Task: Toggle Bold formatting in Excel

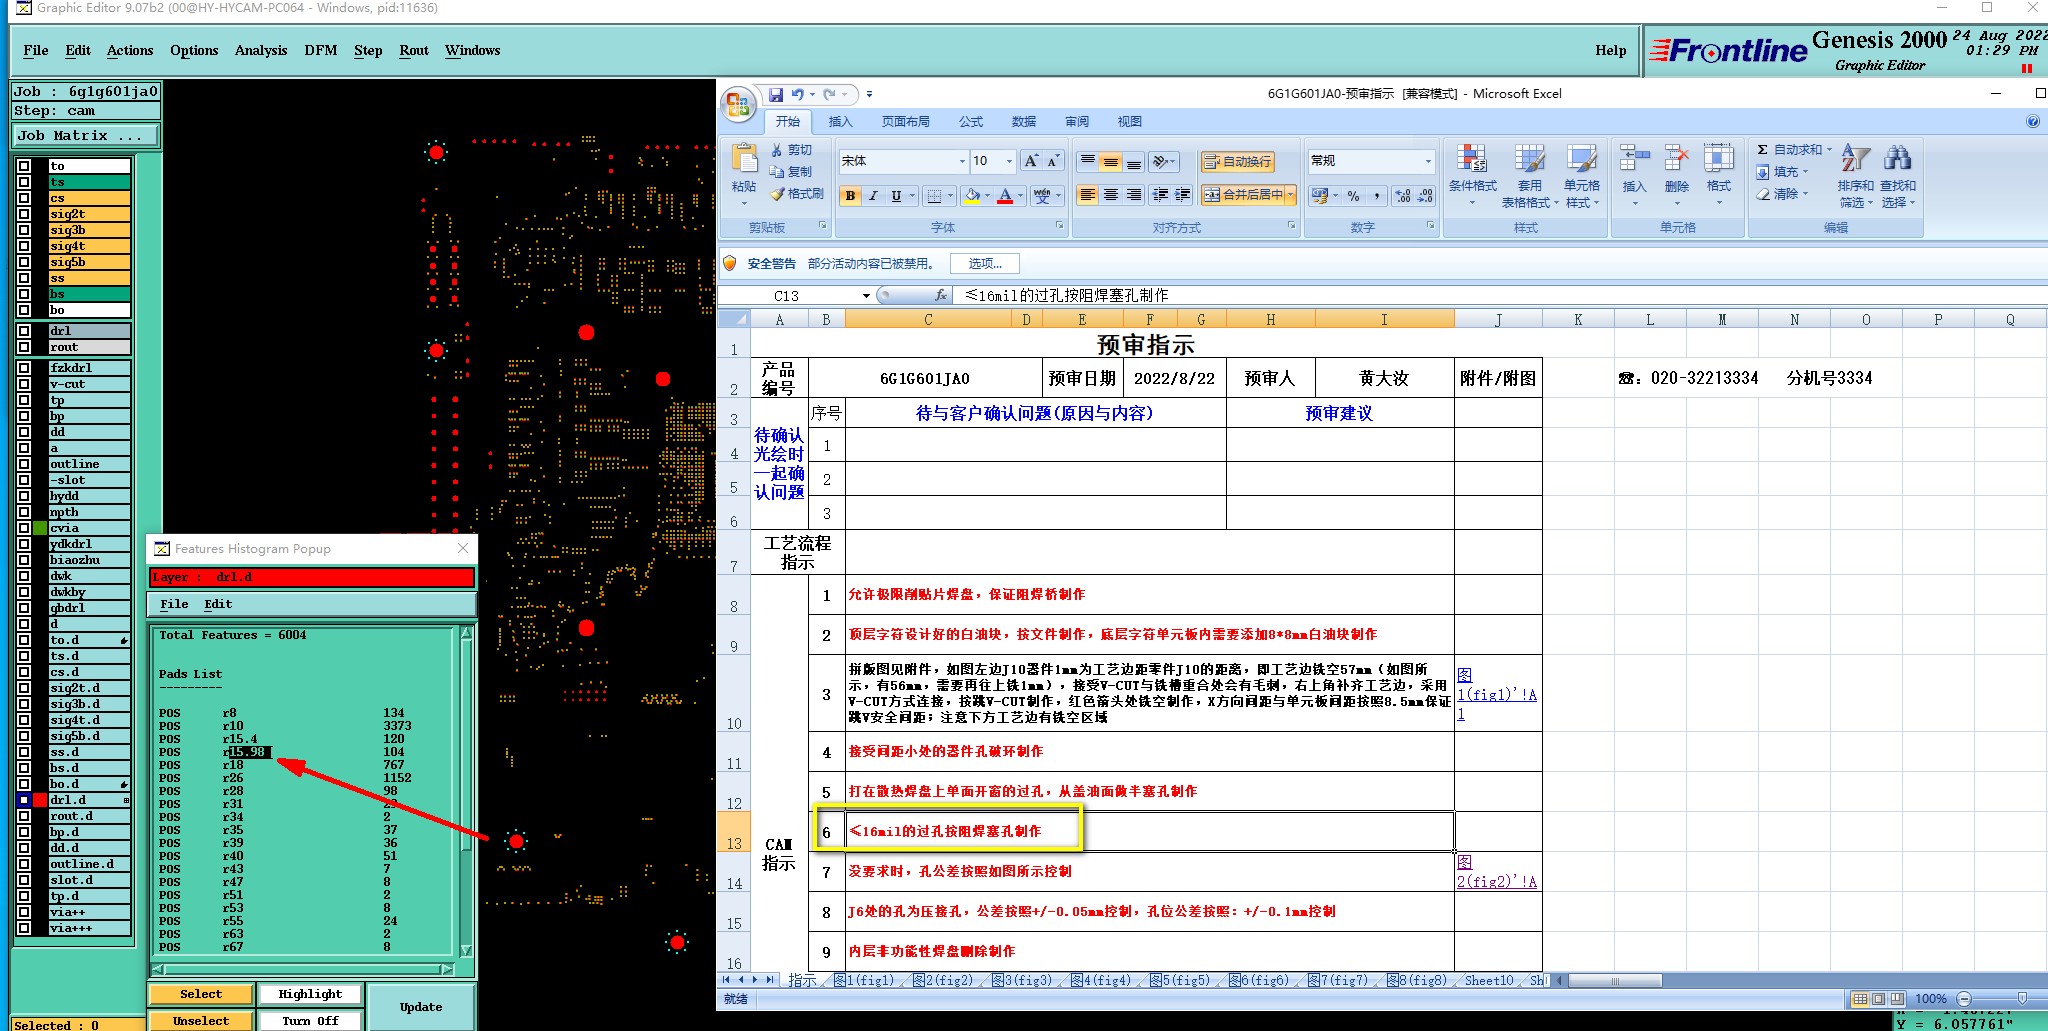Action: (850, 196)
